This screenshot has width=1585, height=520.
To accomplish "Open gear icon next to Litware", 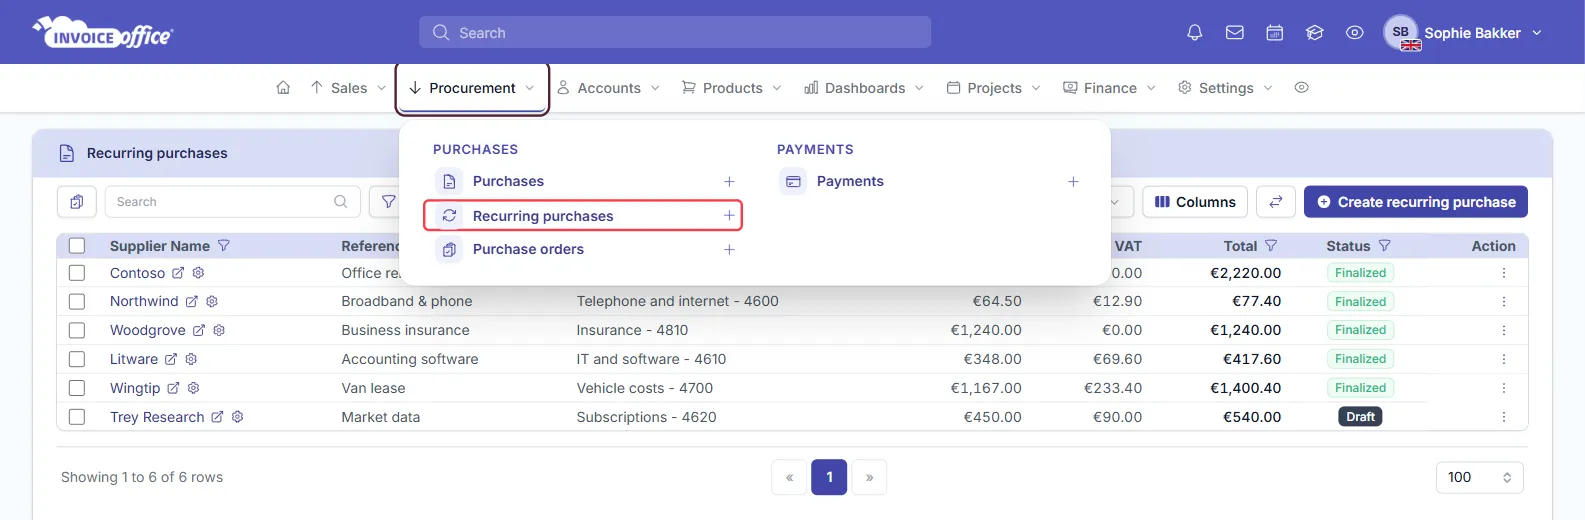I will (191, 359).
